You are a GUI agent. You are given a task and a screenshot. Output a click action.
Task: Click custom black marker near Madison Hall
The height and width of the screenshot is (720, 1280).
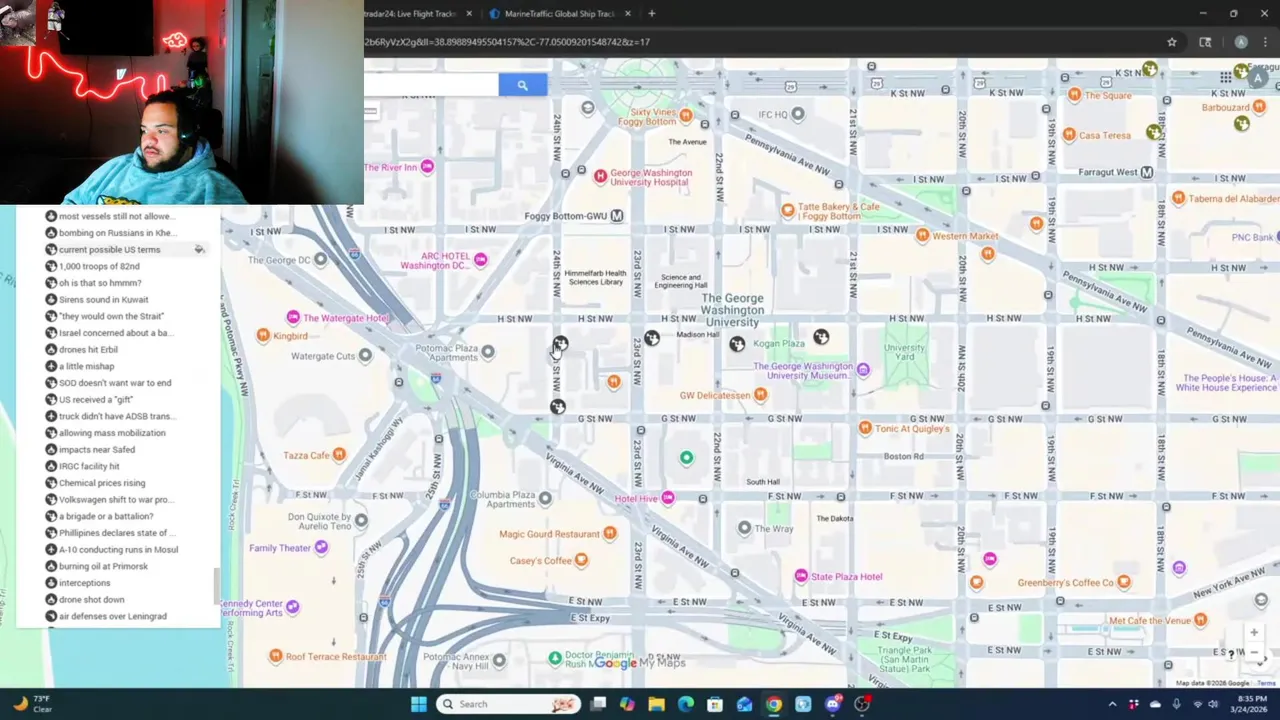[652, 338]
